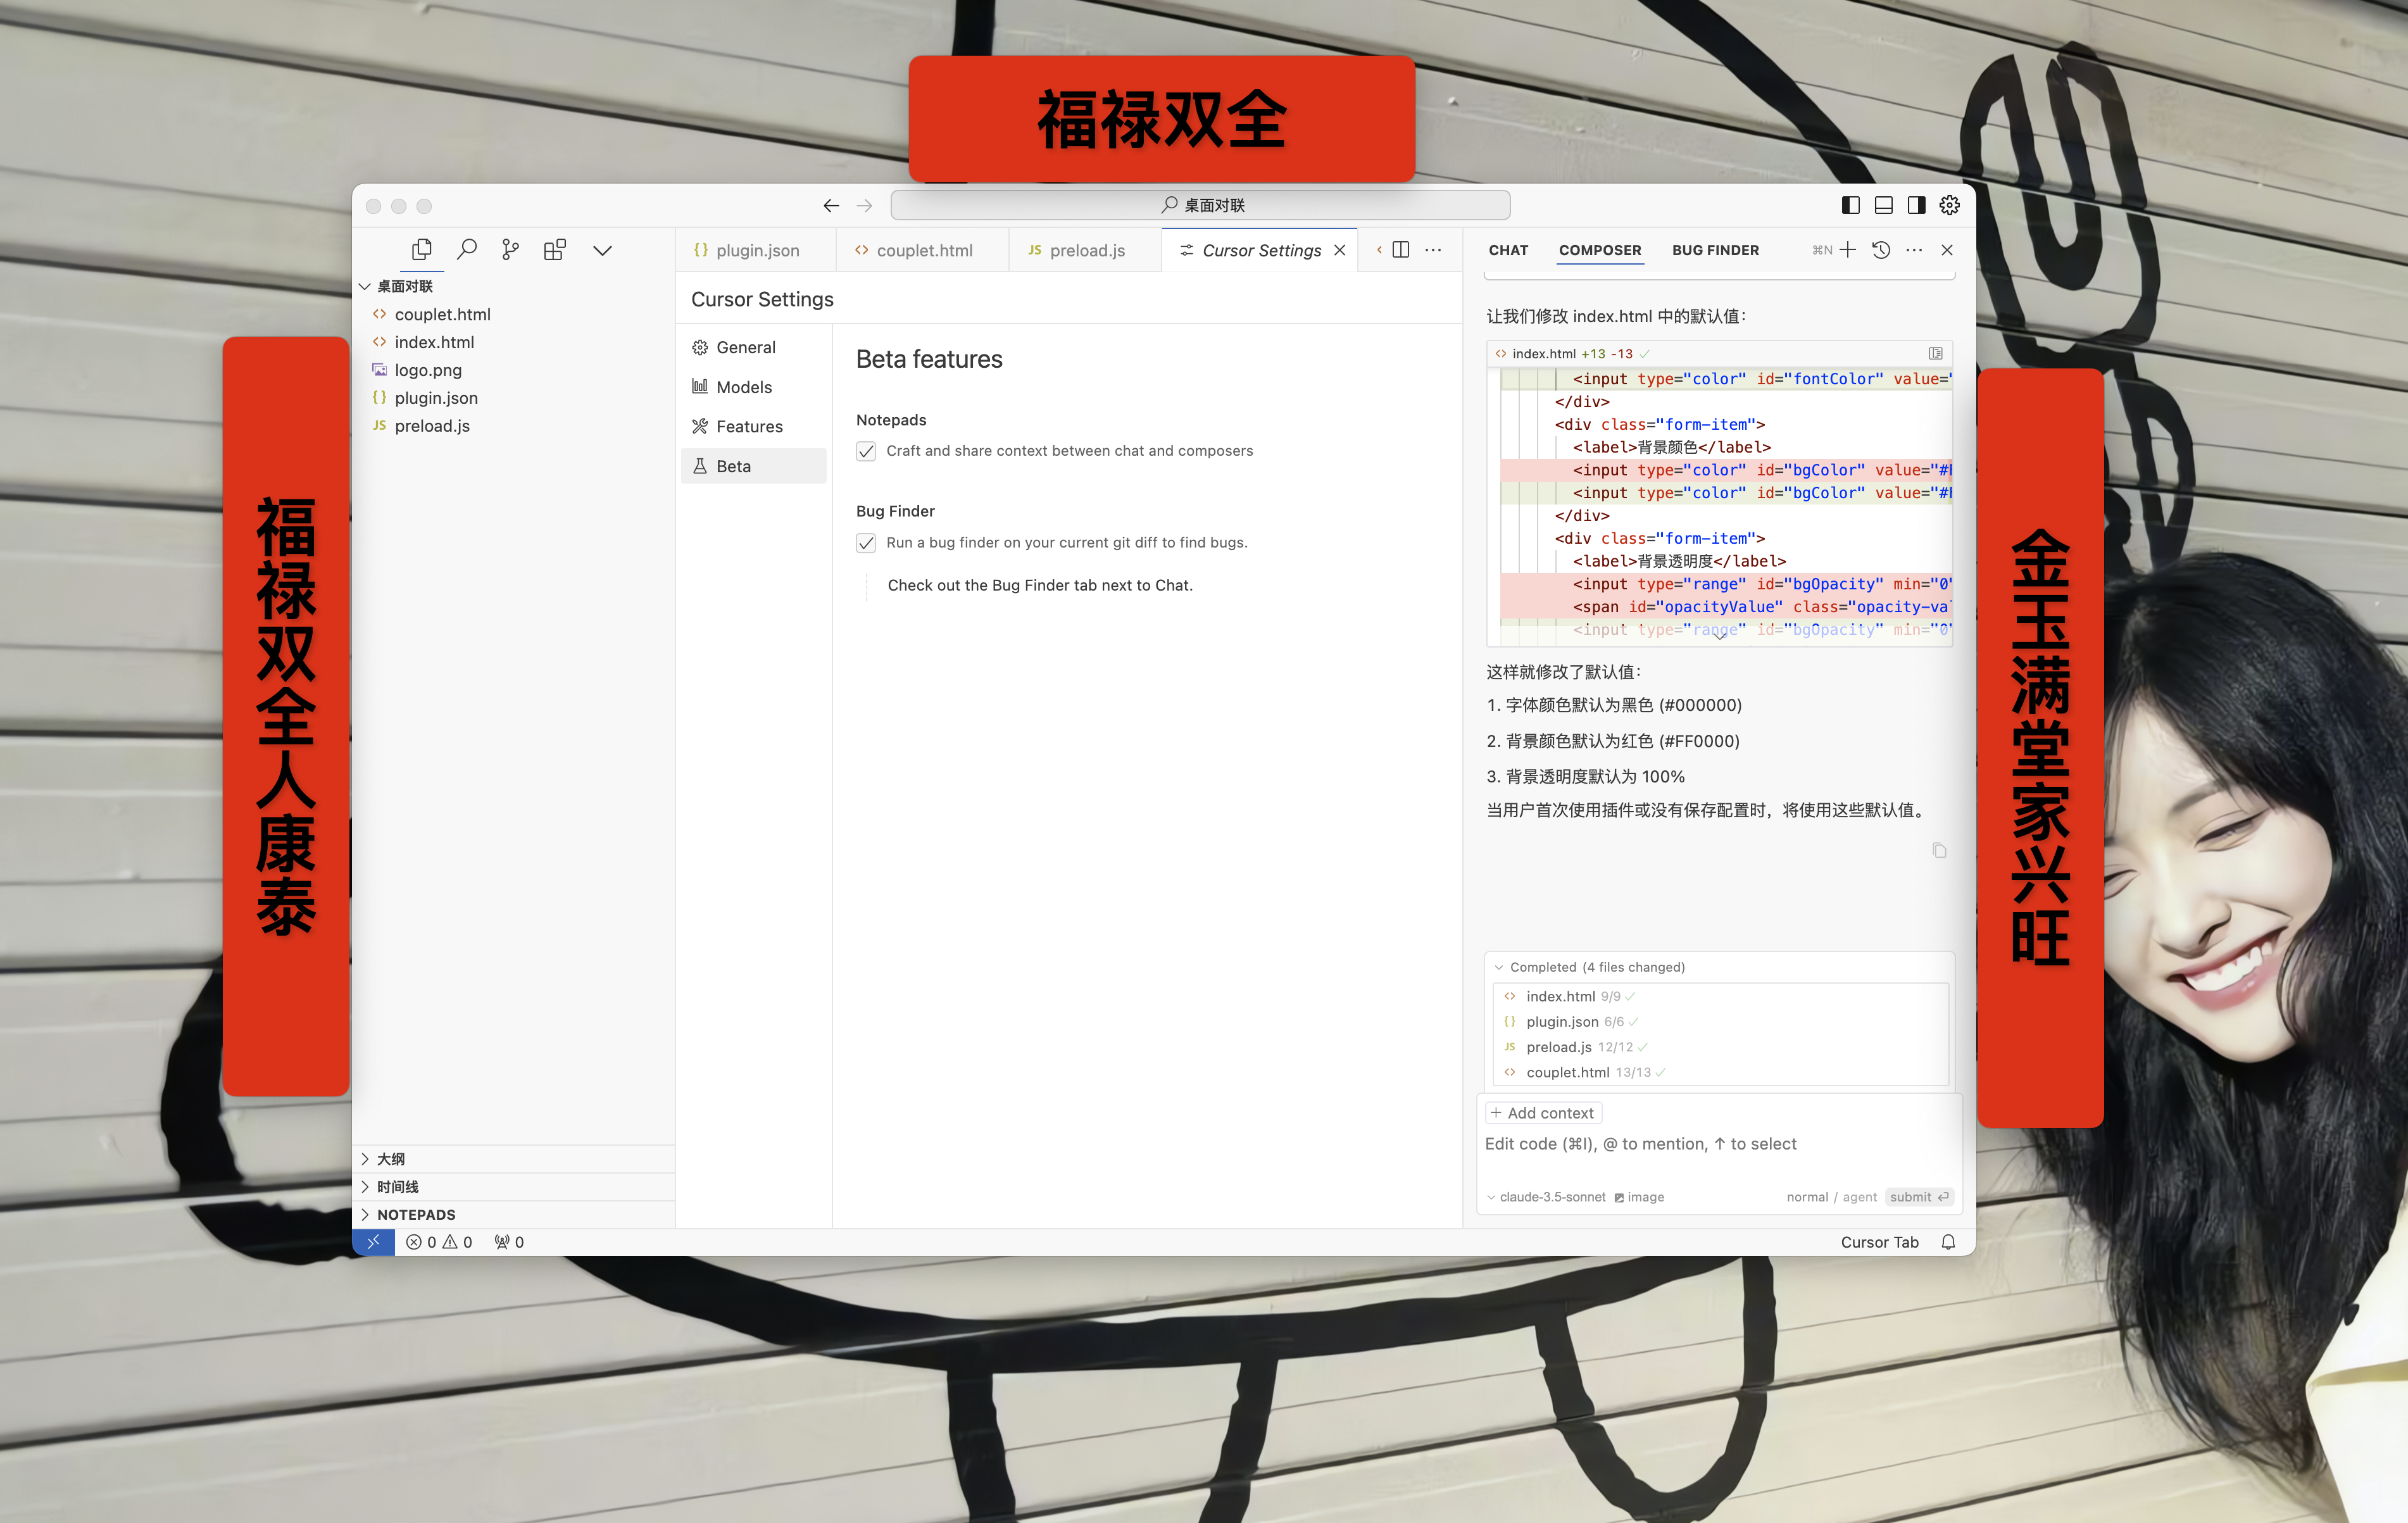
Task: Open the index.html diff view icon
Action: point(1936,354)
